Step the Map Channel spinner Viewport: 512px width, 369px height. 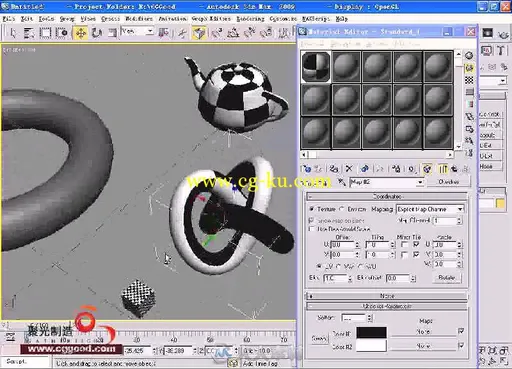460,221
